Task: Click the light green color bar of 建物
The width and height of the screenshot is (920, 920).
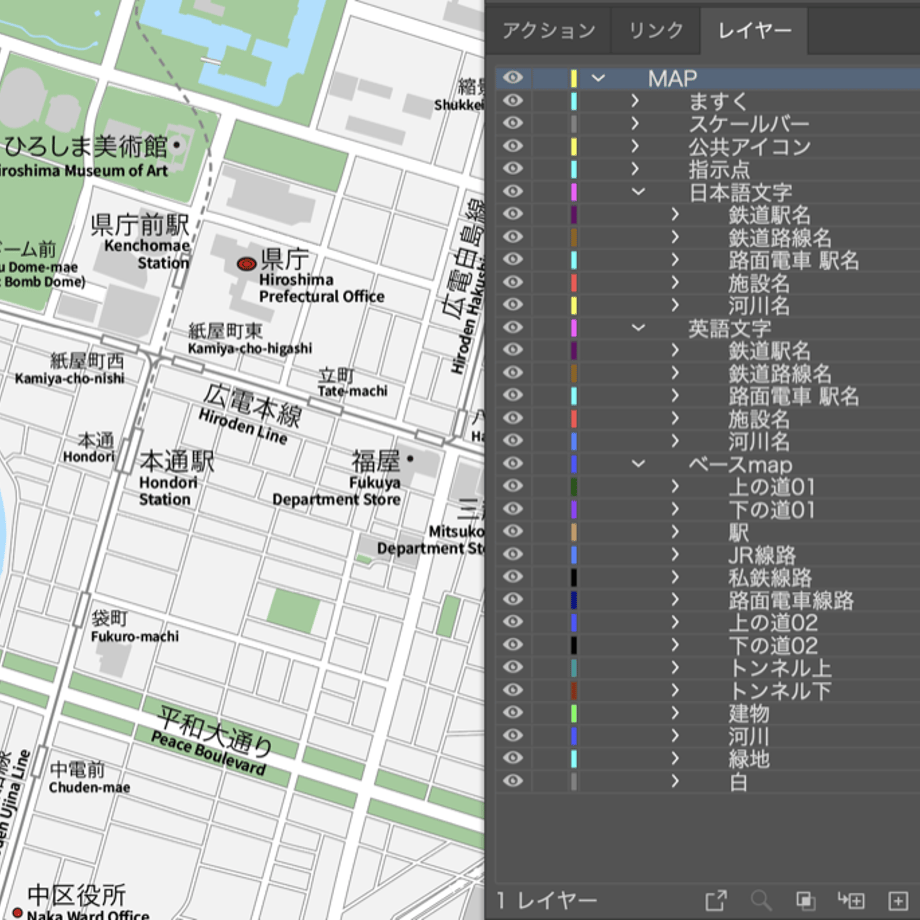Action: click(574, 713)
